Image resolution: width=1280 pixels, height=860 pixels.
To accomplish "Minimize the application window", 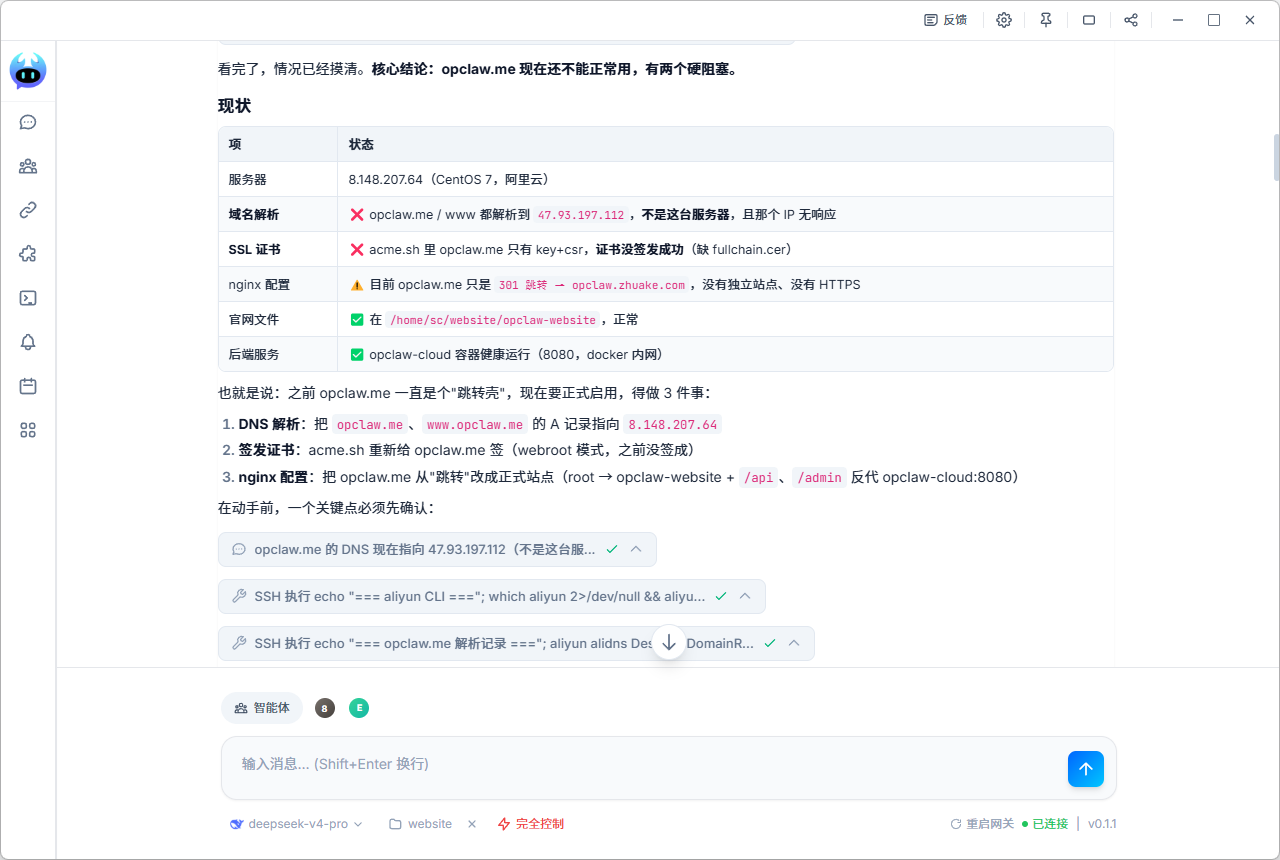I will point(1178,20).
